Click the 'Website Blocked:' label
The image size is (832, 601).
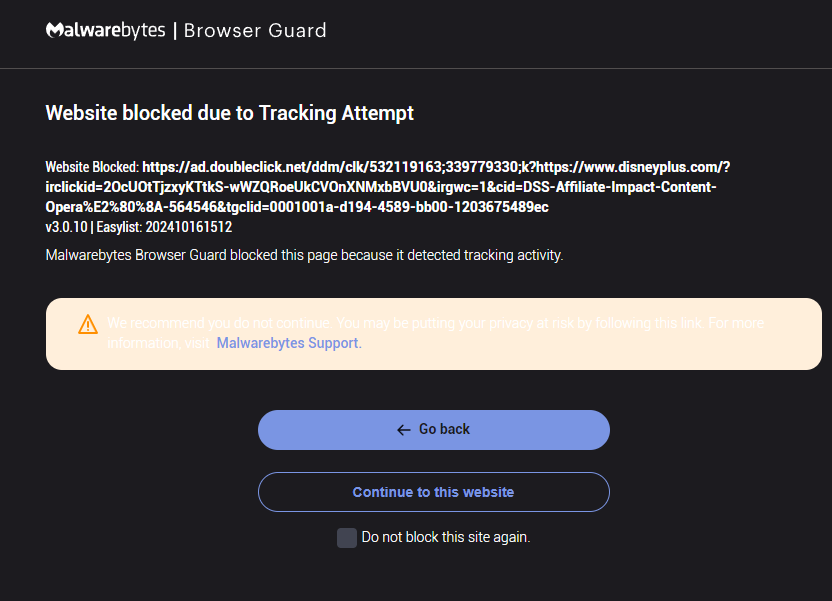(92, 167)
